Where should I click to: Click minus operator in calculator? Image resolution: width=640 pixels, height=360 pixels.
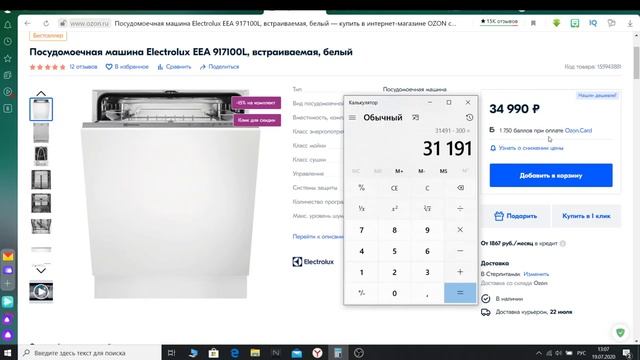point(460,251)
